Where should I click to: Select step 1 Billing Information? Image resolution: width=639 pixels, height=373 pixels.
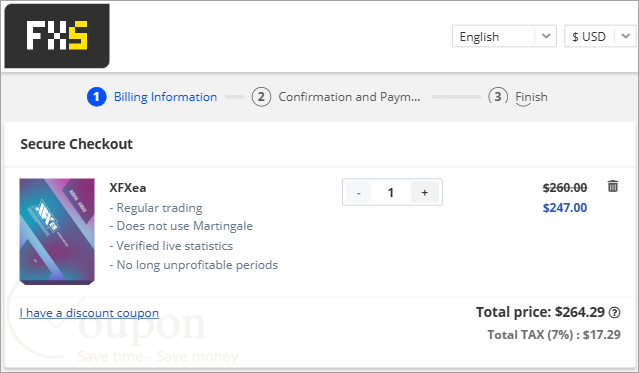[x=152, y=97]
